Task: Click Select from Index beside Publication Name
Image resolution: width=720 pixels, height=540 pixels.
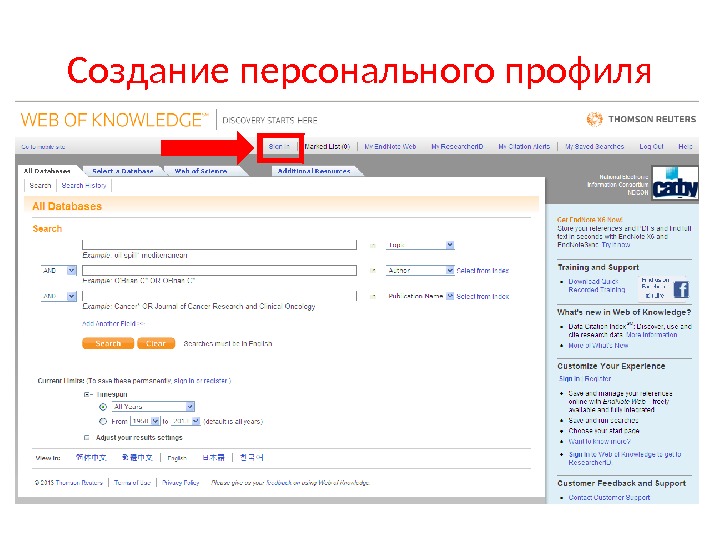Action: tap(483, 296)
